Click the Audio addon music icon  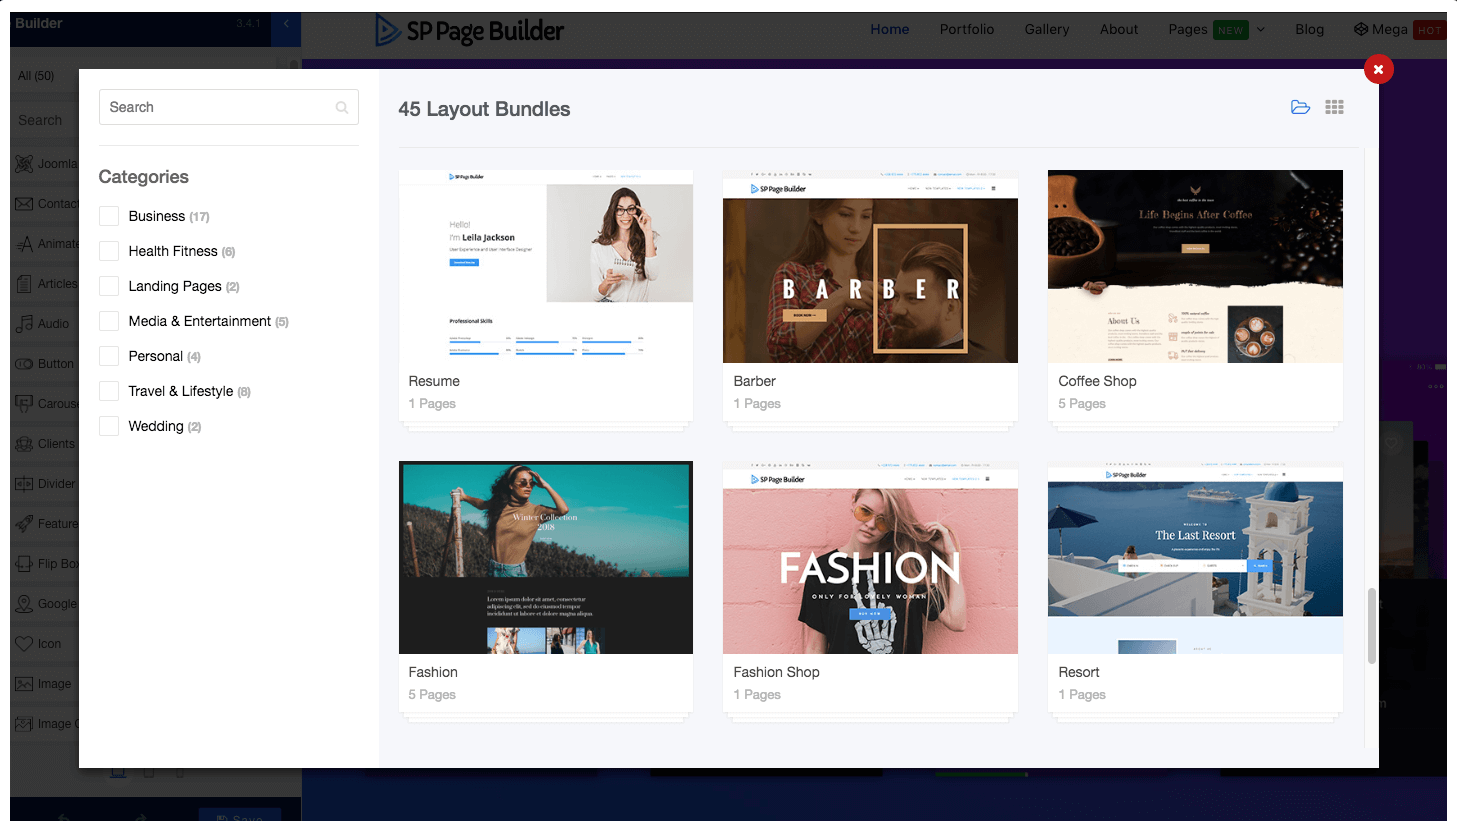24,323
